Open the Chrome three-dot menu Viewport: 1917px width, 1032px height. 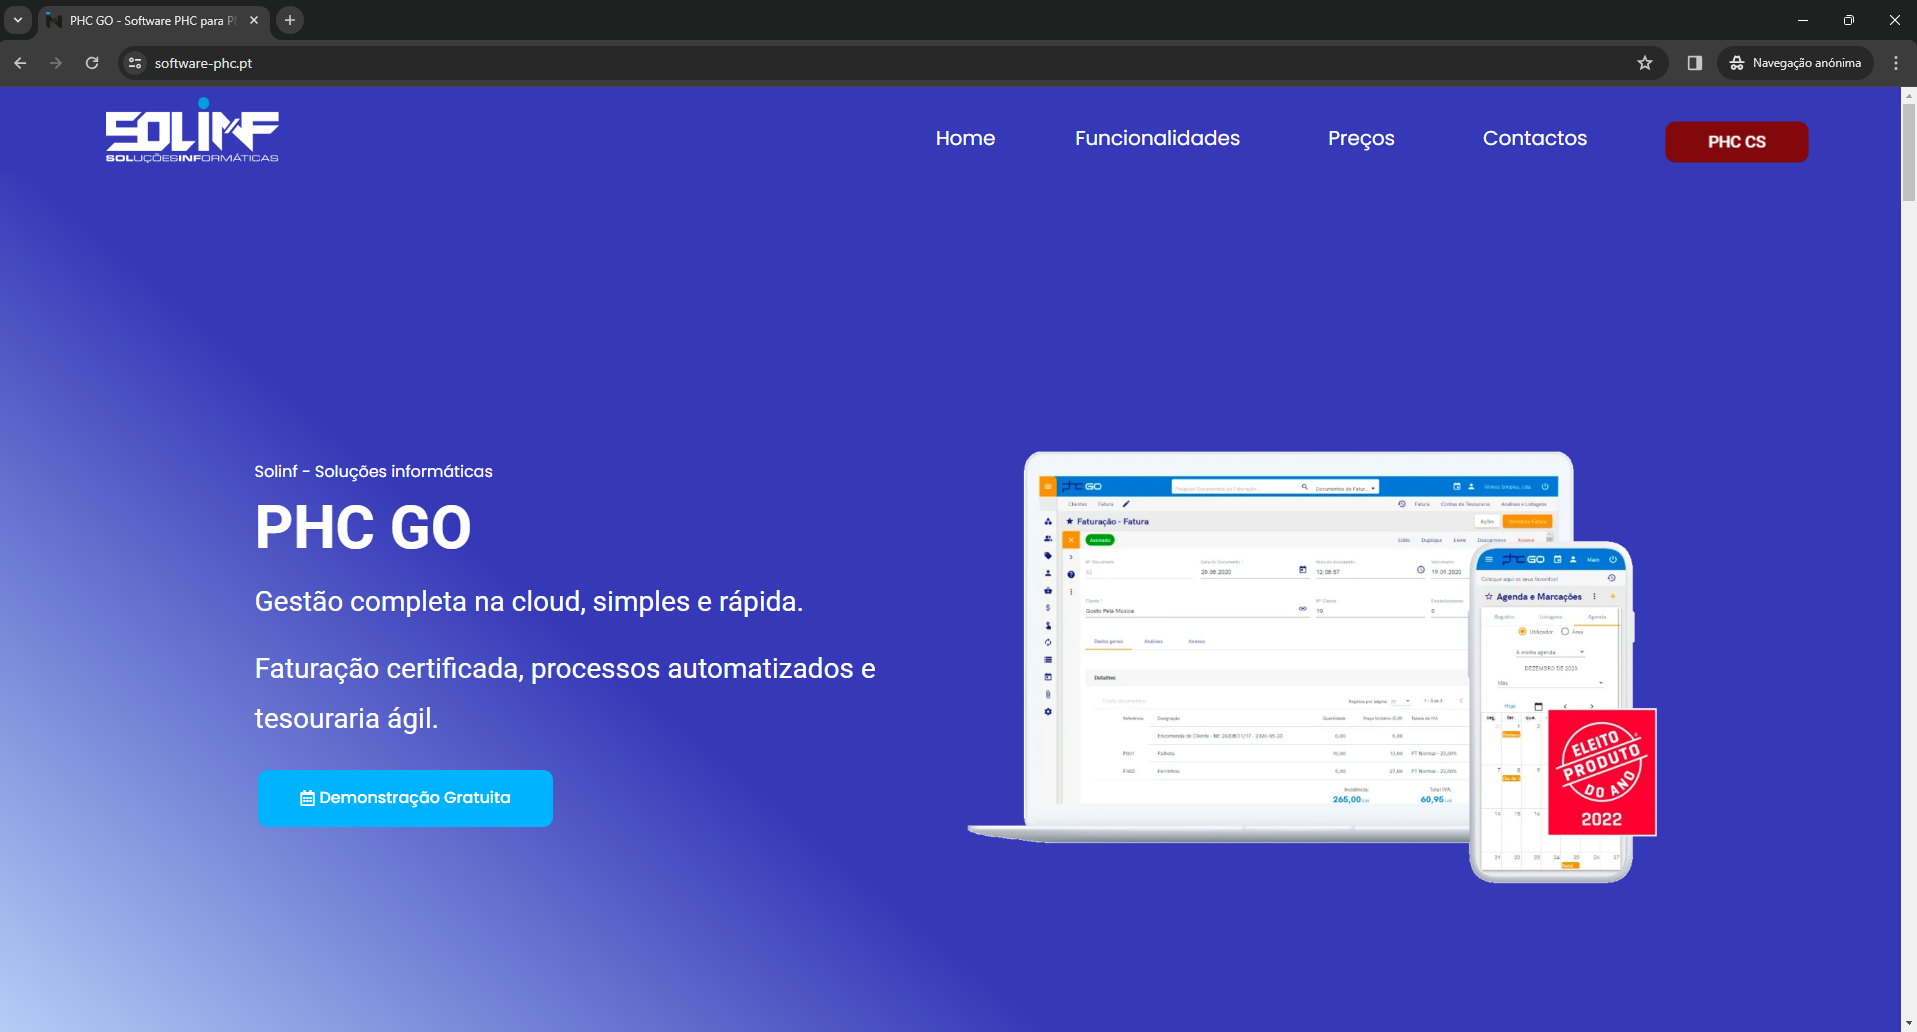(1896, 63)
